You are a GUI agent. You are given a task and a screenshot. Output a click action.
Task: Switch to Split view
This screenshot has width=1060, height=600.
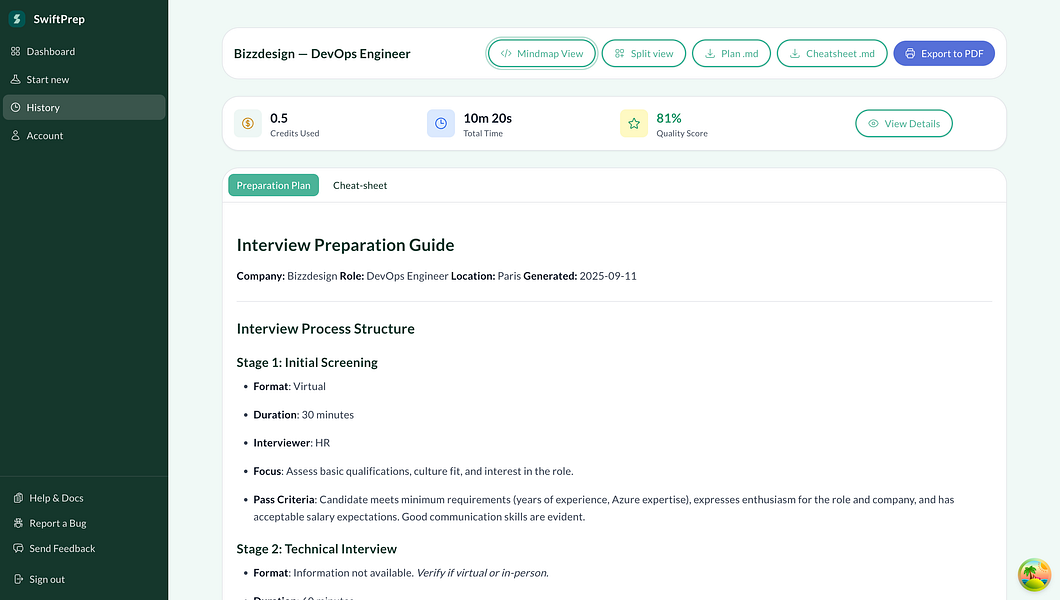click(643, 53)
